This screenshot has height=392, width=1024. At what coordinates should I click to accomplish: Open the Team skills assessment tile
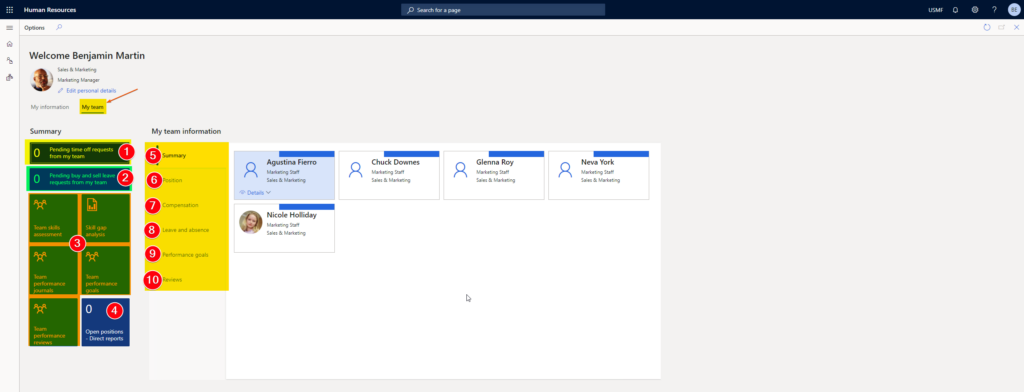[54, 218]
